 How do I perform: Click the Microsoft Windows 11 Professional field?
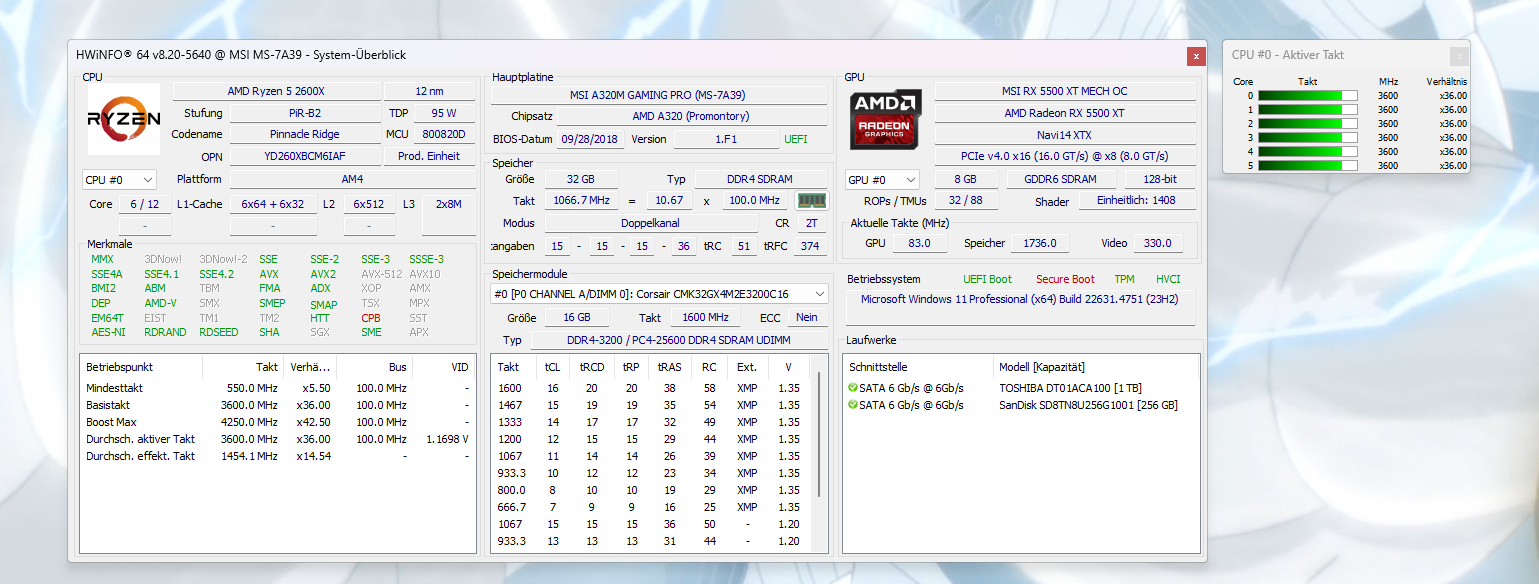click(1020, 307)
